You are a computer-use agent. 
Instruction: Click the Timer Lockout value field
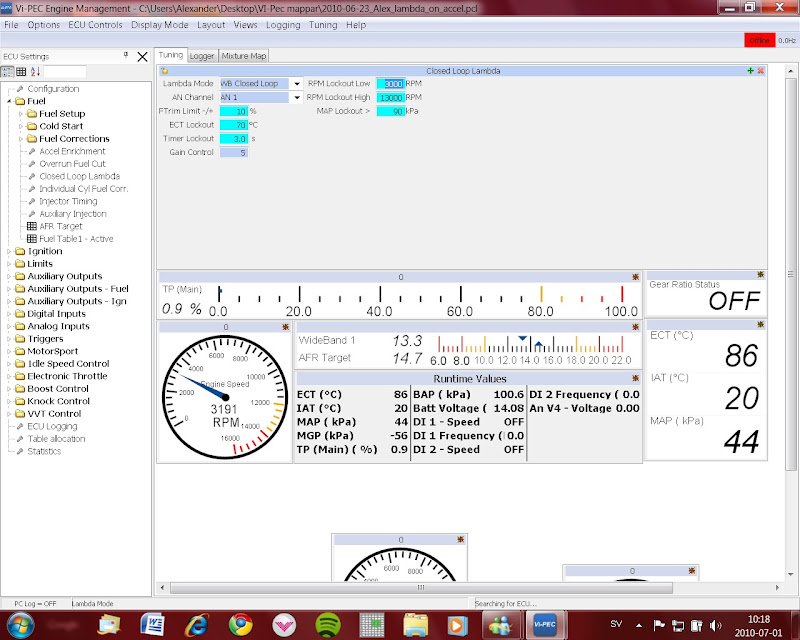(234, 139)
